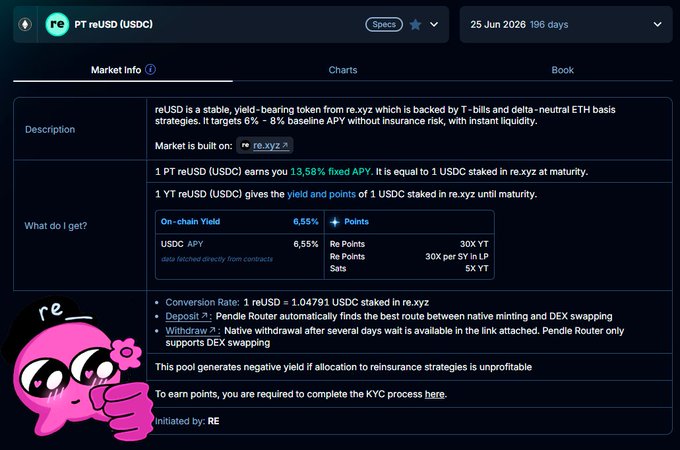Click the 30X per SY in LP value
680x450 pixels.
pyautogui.click(x=457, y=256)
